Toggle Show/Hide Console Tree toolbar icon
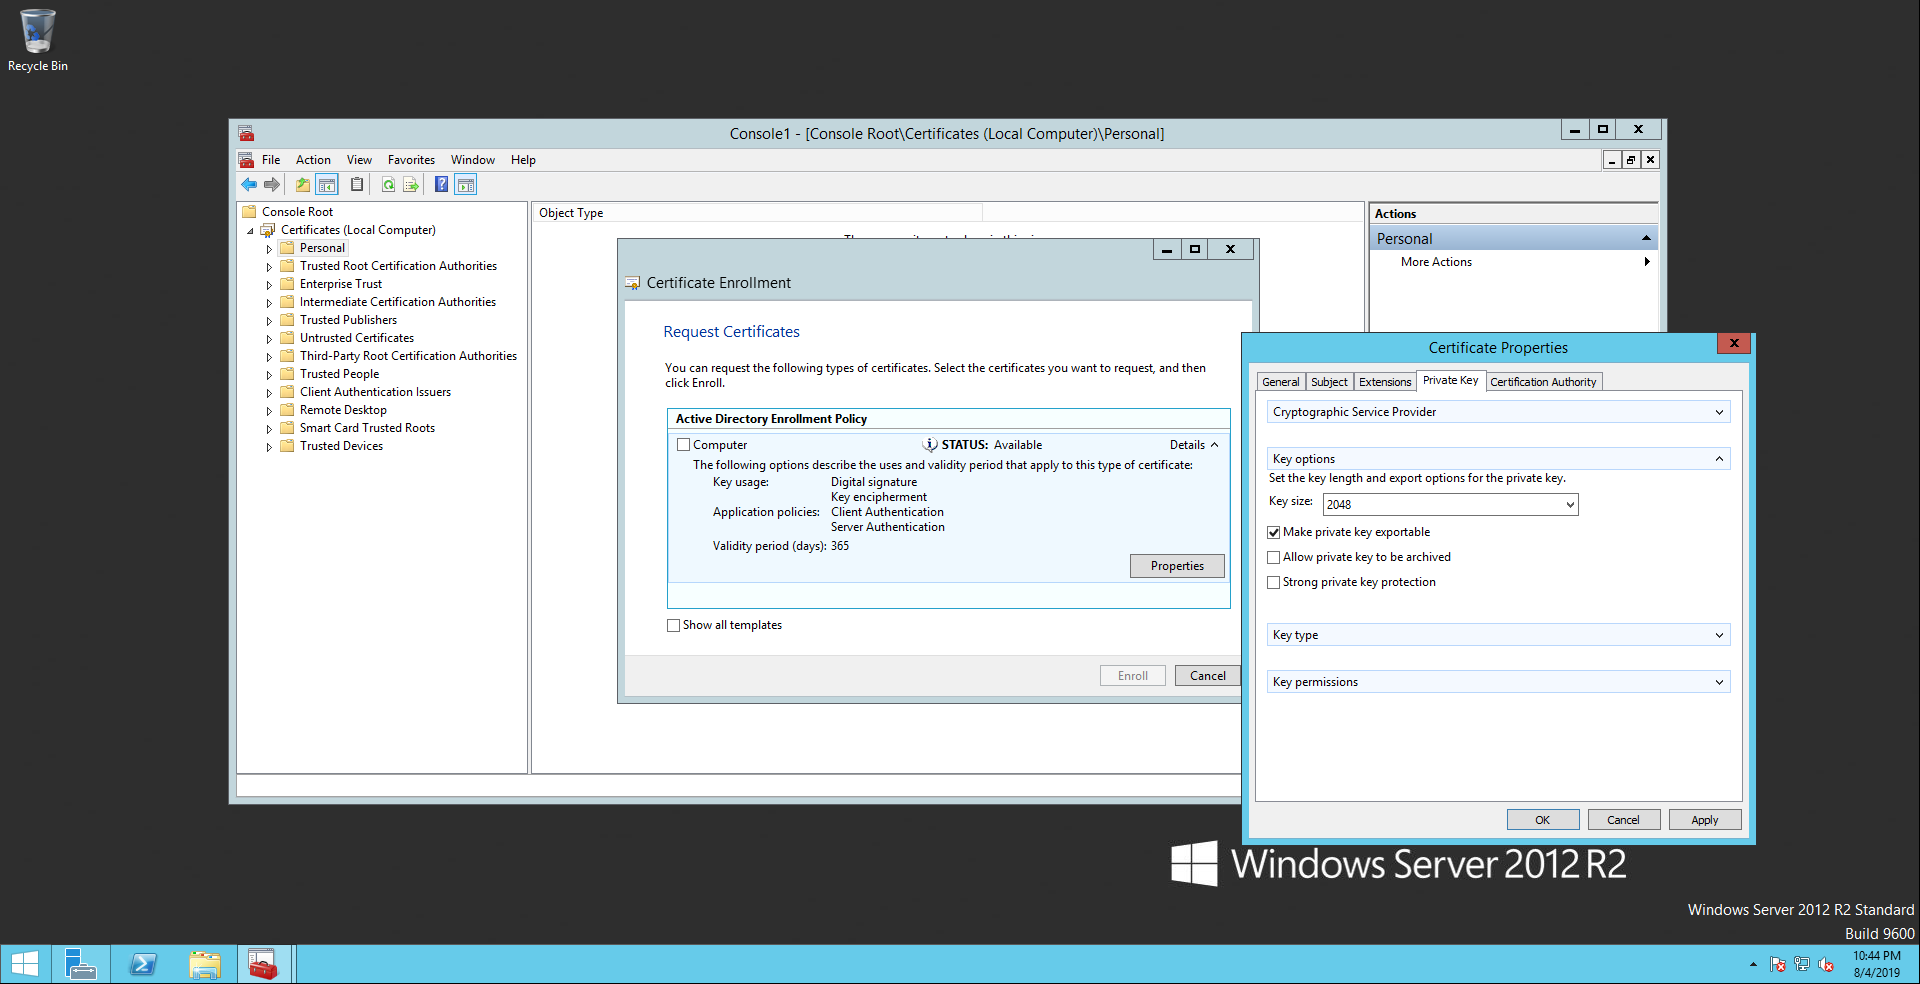1920x984 pixels. click(327, 185)
